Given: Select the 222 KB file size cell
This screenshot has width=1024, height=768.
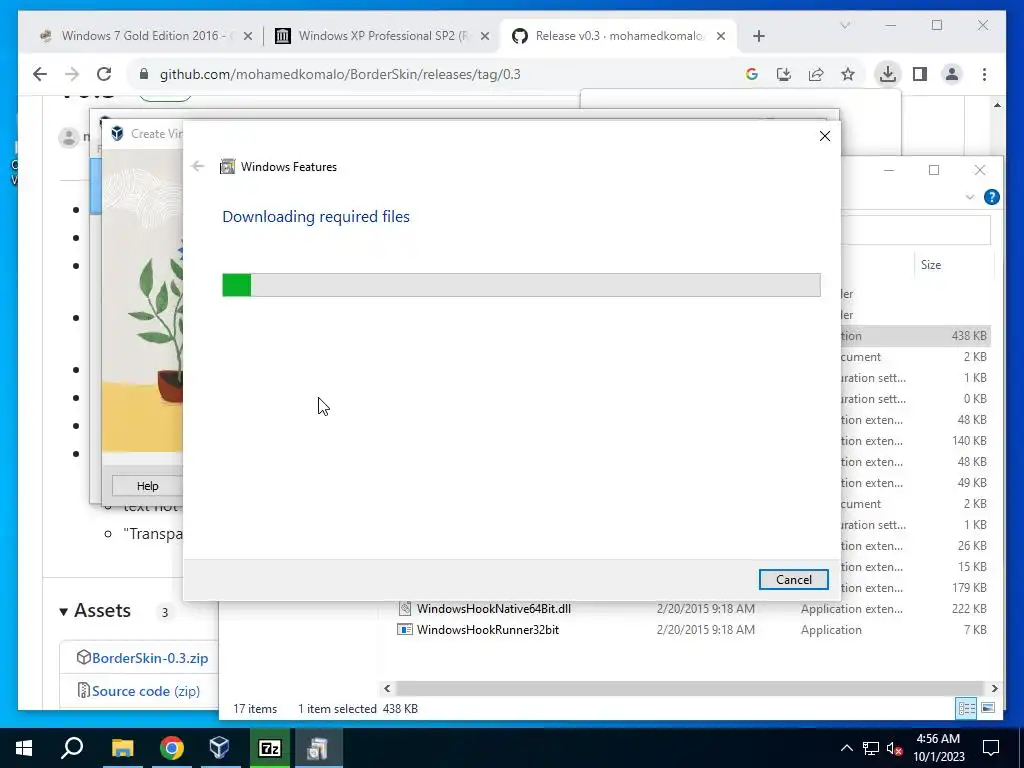Looking at the screenshot, I should [x=969, y=609].
